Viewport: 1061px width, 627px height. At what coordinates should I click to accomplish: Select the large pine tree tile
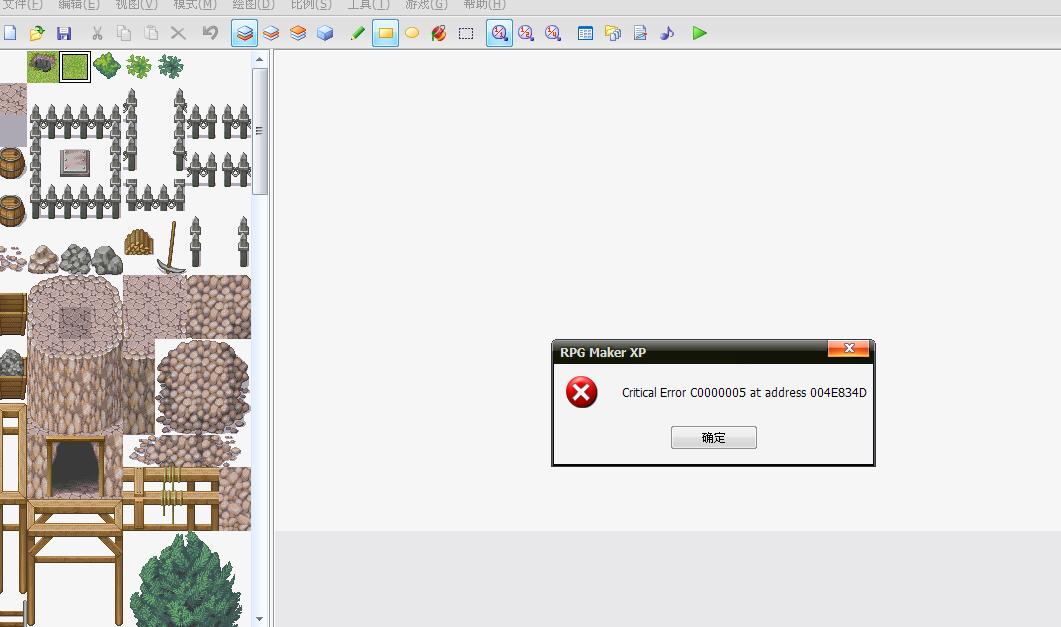[186, 580]
